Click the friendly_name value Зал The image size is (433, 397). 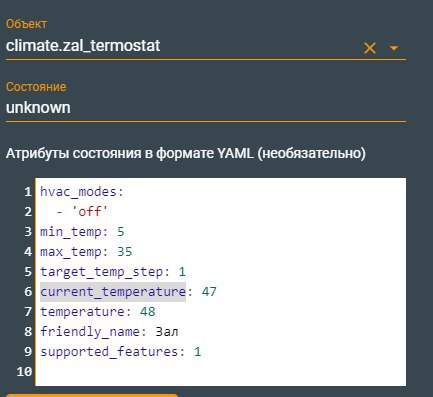[x=167, y=332]
